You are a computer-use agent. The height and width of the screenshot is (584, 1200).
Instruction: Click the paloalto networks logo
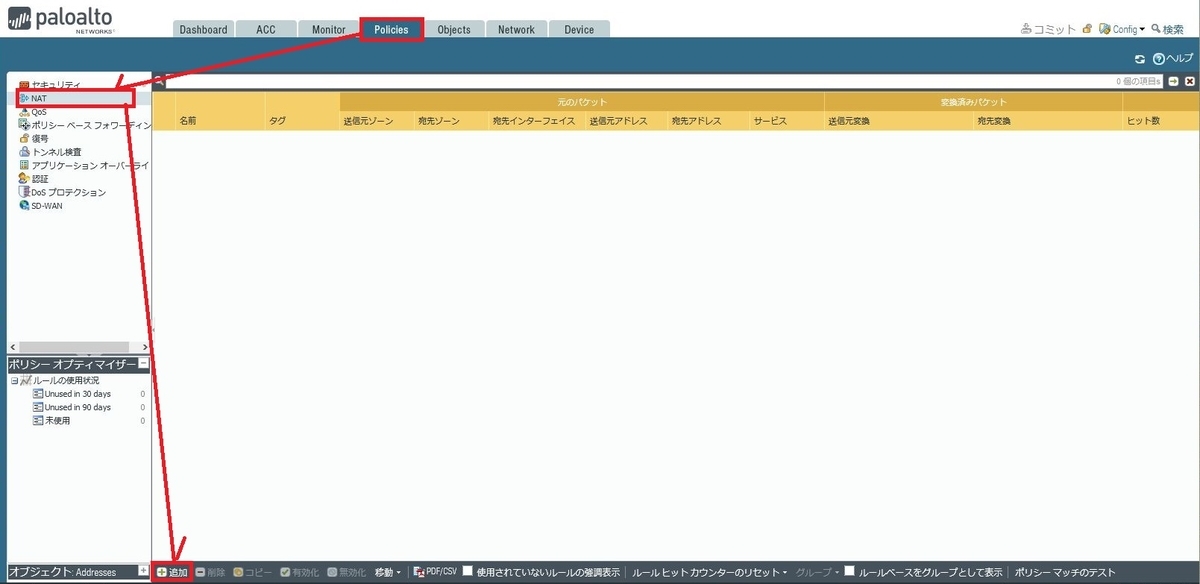coord(62,20)
